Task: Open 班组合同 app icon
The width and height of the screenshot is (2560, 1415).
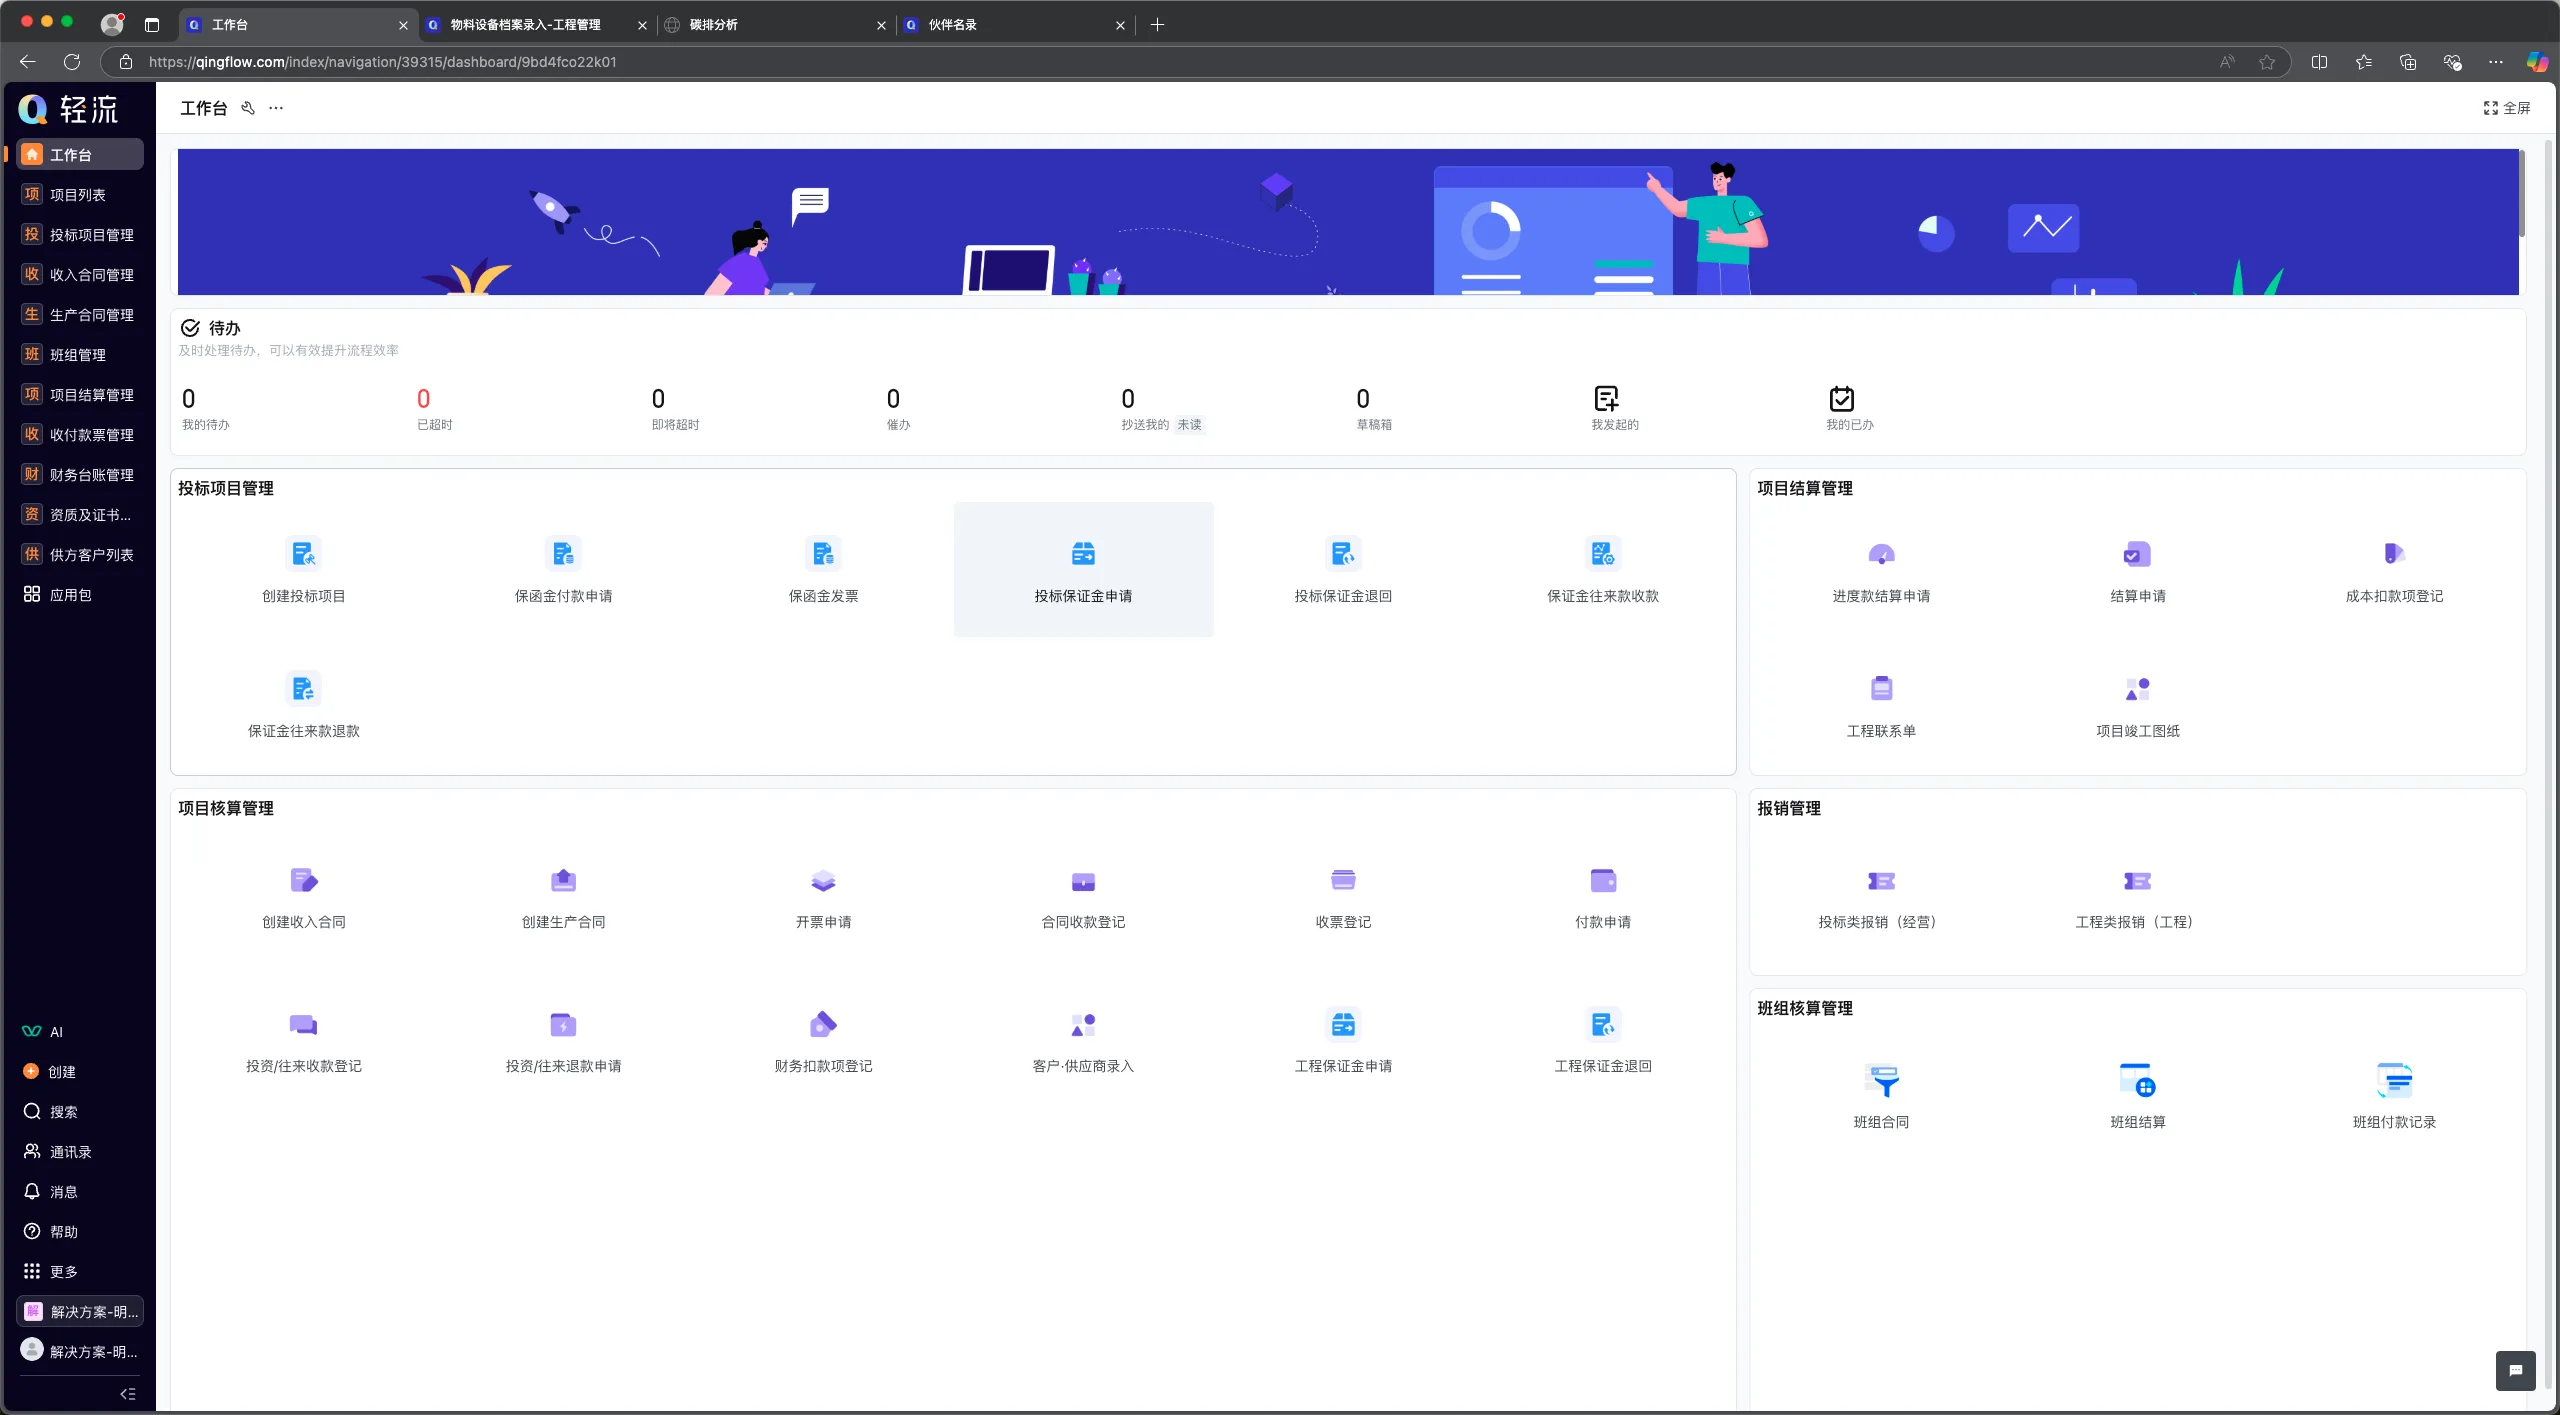Action: [1881, 1081]
